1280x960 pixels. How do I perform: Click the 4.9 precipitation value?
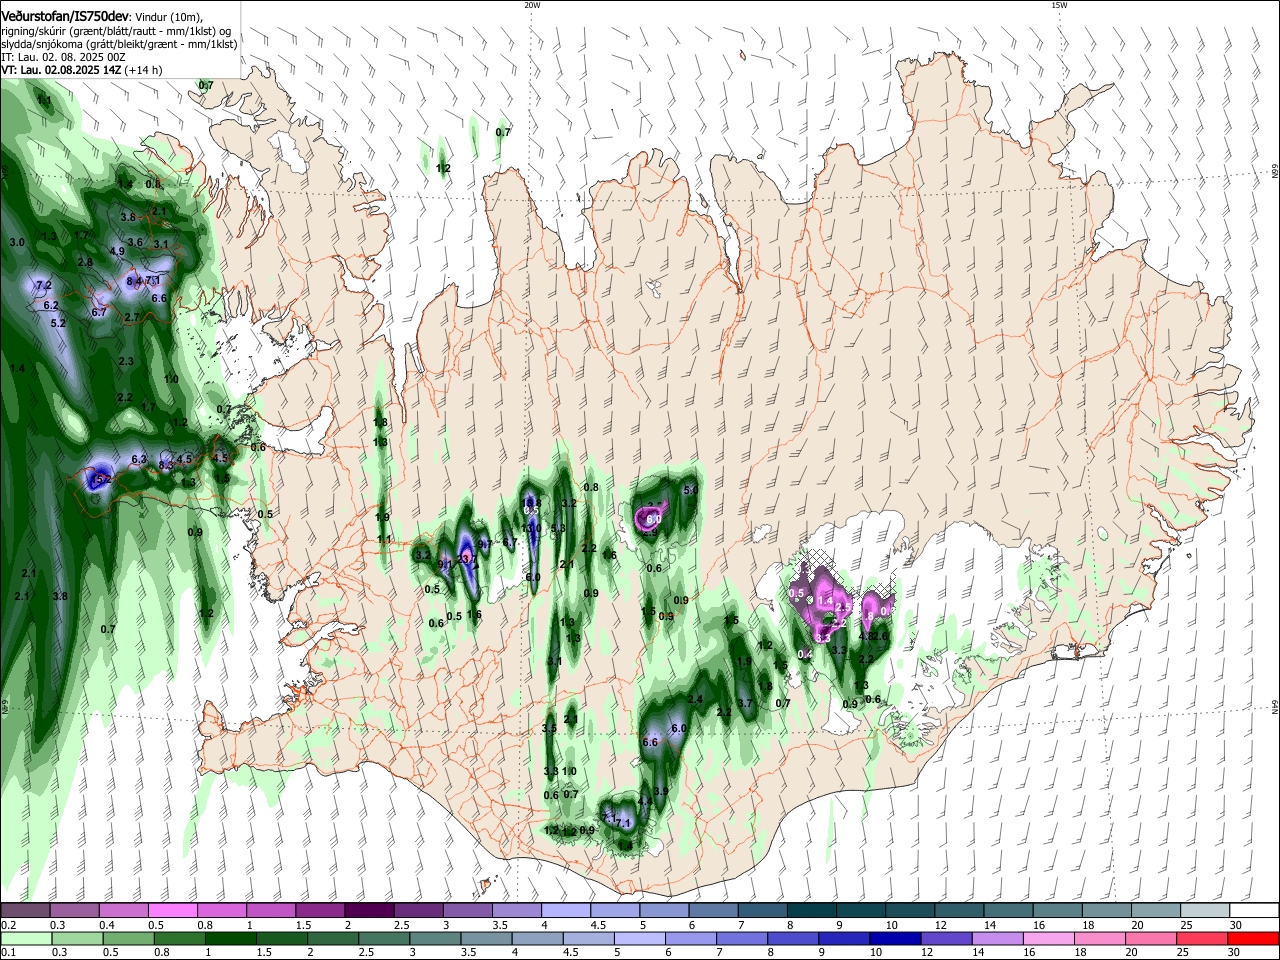point(117,251)
